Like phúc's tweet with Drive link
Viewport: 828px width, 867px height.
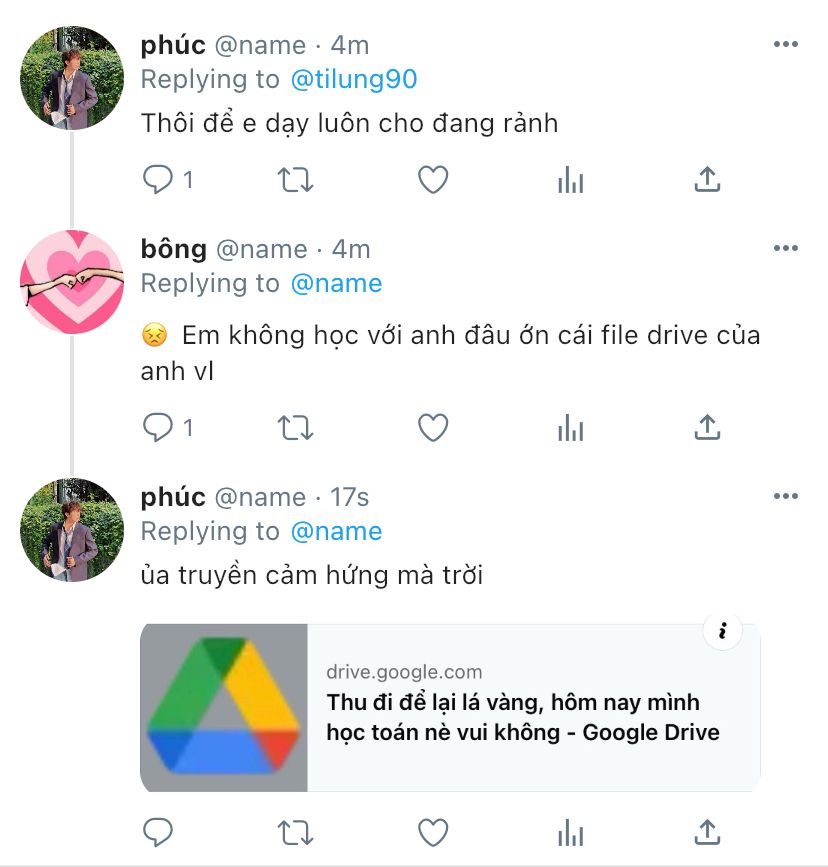432,832
